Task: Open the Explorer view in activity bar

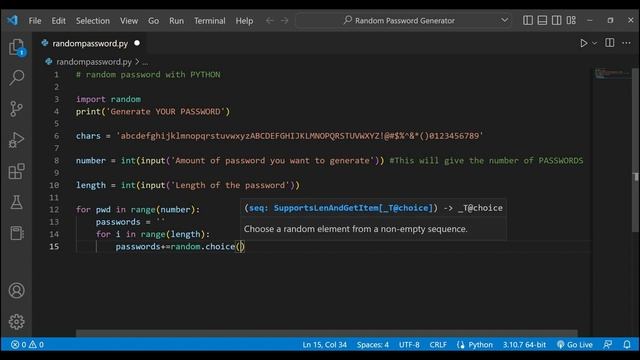Action: pos(17,47)
